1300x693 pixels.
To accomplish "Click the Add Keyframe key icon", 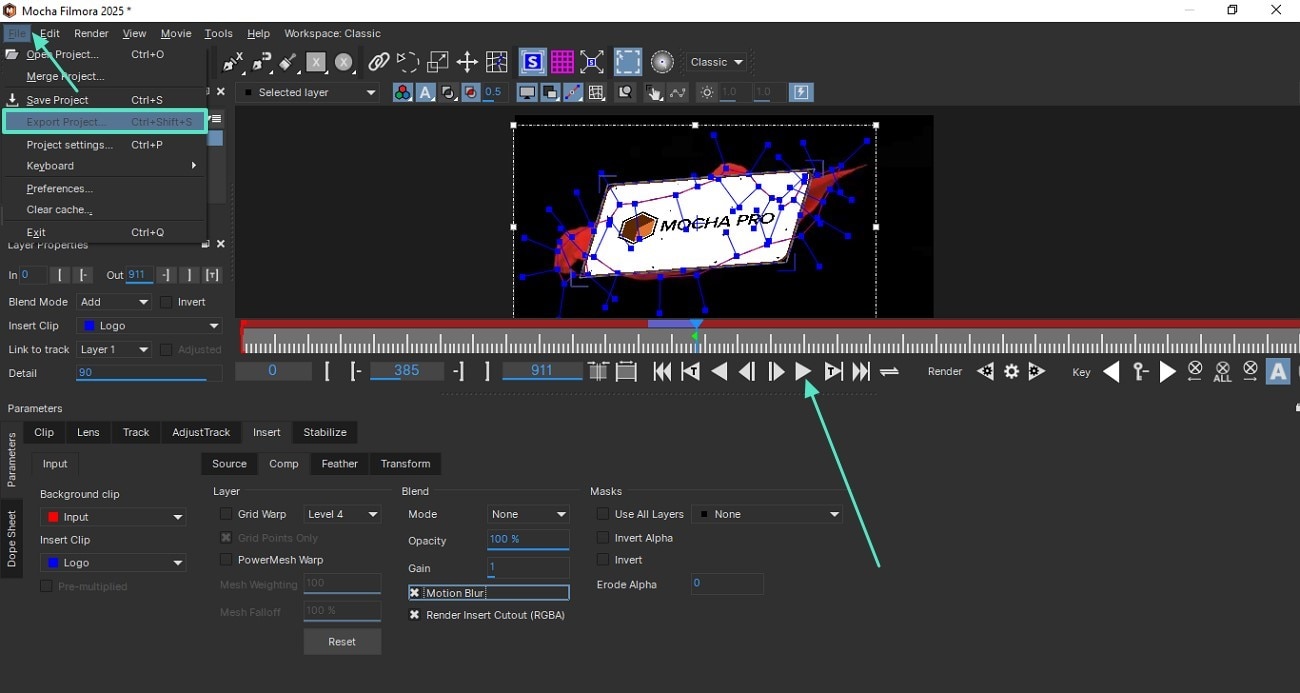I will point(1140,371).
